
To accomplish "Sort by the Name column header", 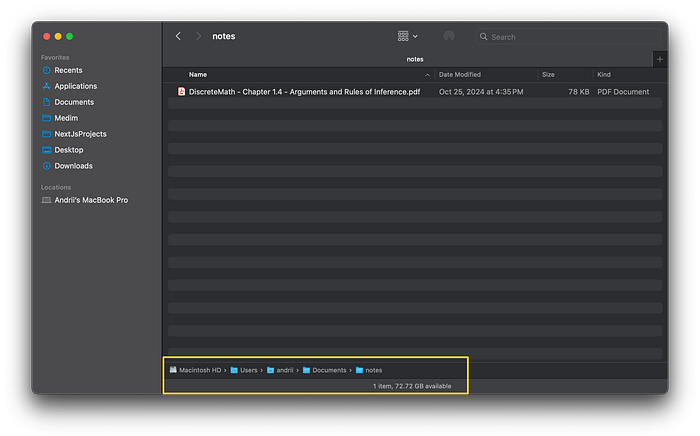I will 198,75.
